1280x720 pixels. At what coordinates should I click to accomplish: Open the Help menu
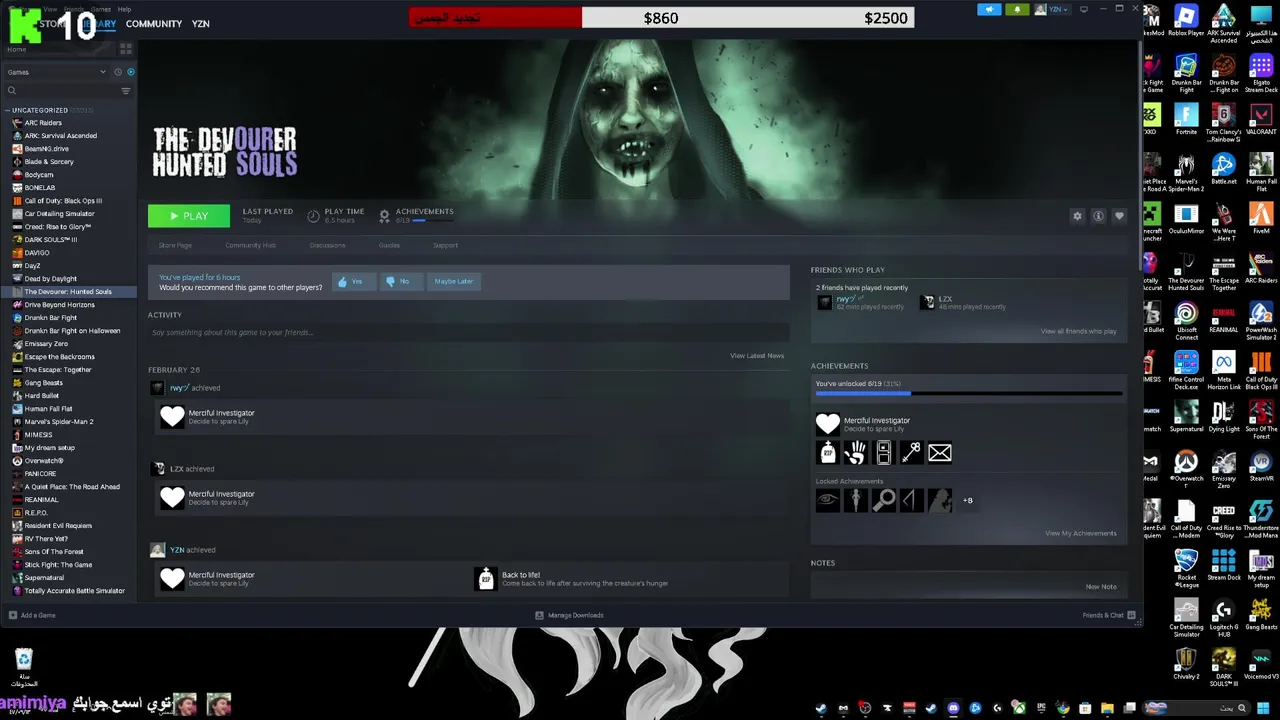pos(124,9)
